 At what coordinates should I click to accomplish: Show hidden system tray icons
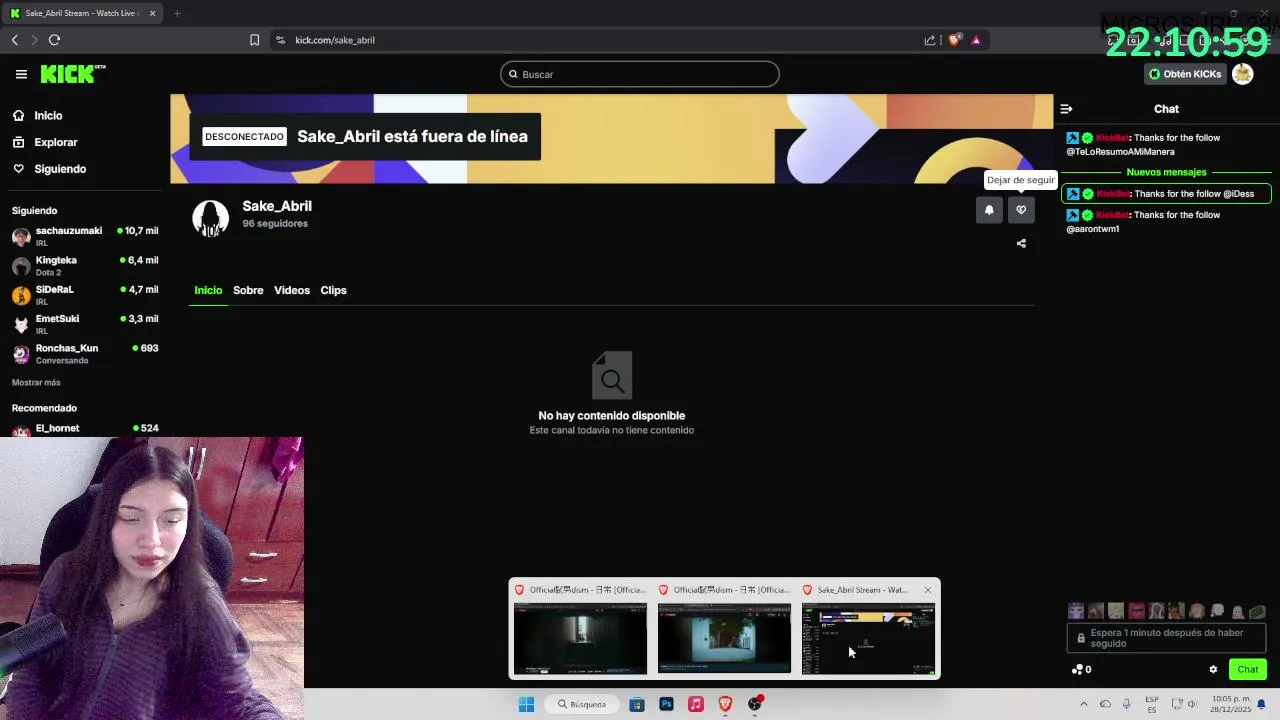(x=1083, y=704)
